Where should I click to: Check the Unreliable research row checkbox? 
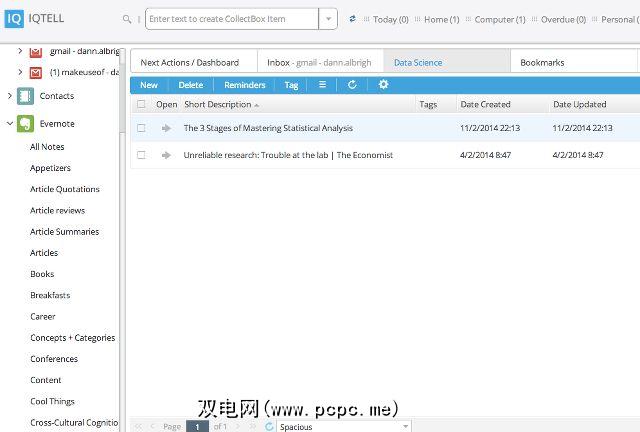pos(141,155)
